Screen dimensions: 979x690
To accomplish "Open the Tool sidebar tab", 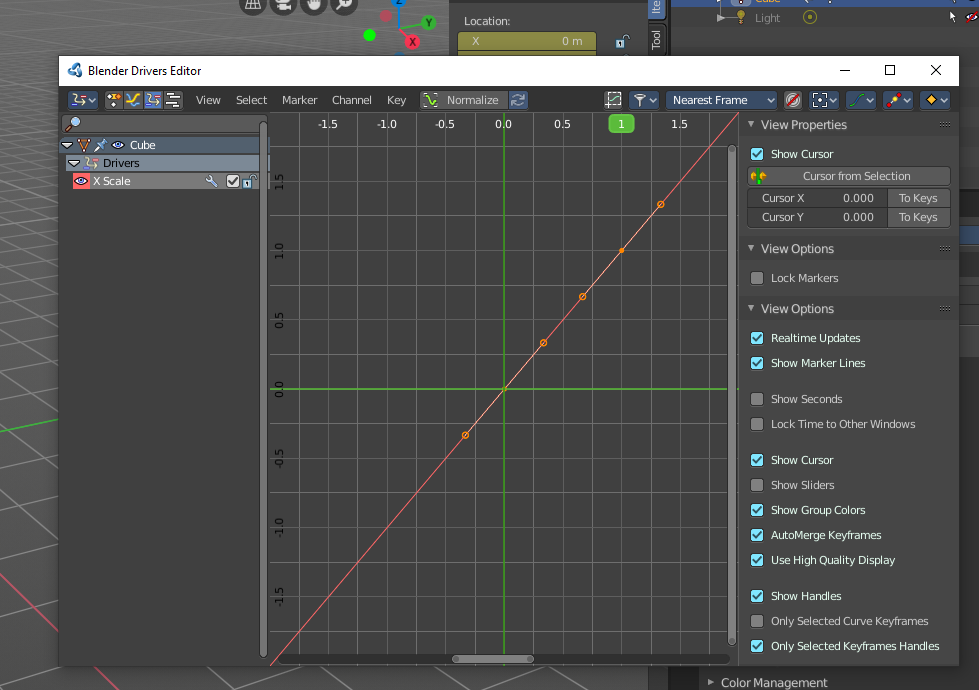I will (x=656, y=39).
